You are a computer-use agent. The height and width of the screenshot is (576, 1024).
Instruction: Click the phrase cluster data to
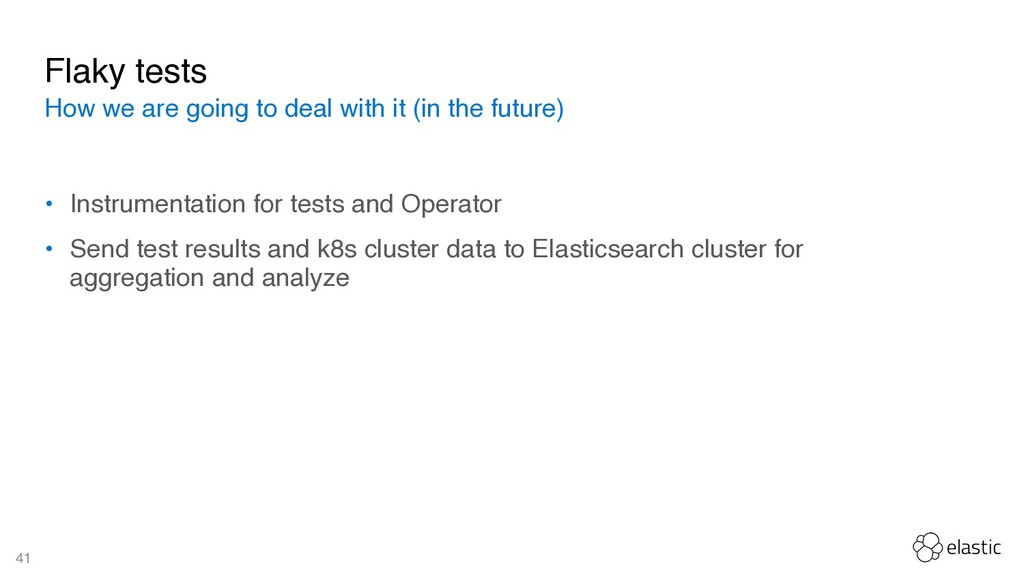(444, 249)
